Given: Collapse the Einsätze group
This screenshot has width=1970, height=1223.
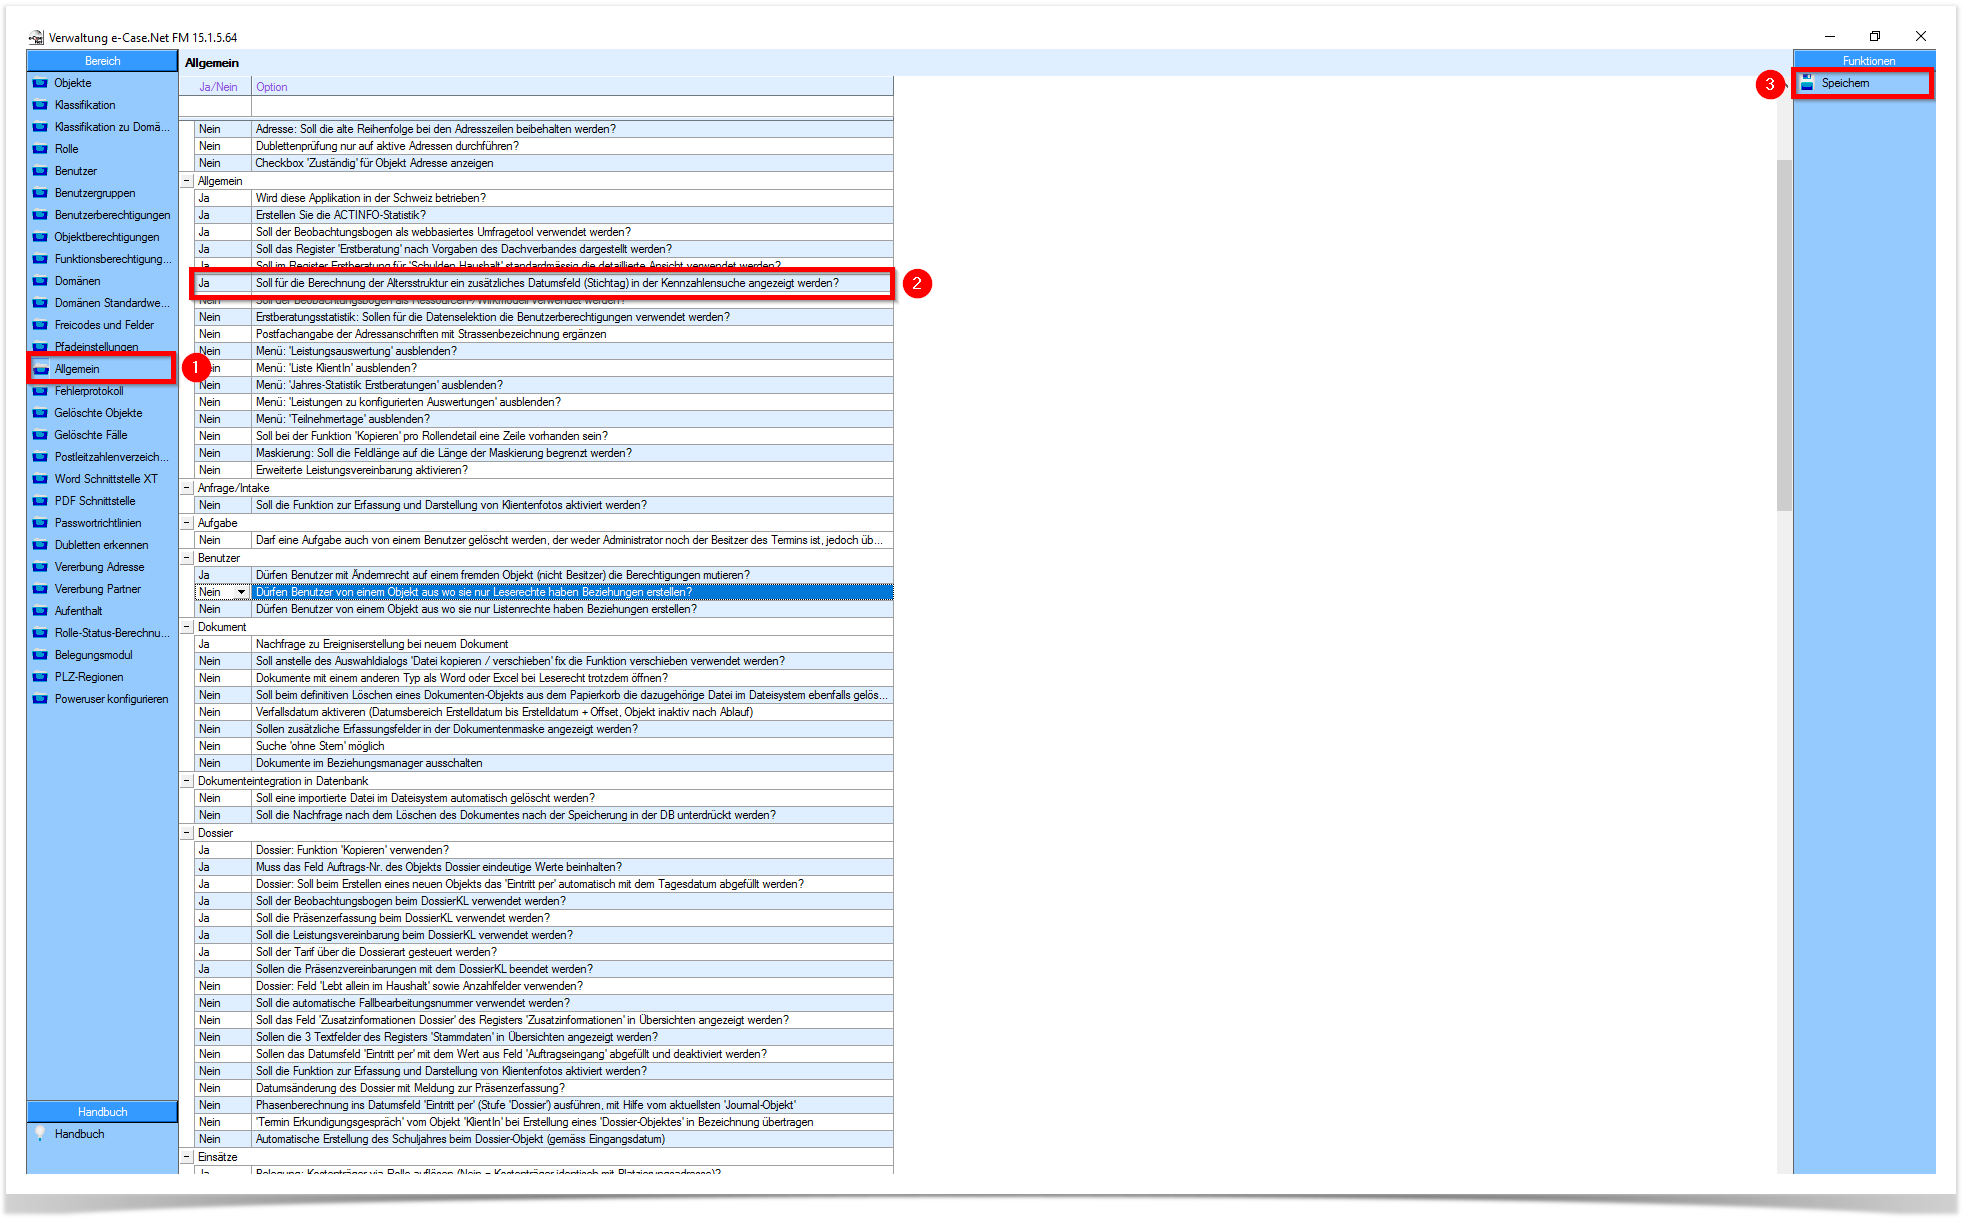Looking at the screenshot, I should (x=187, y=1157).
